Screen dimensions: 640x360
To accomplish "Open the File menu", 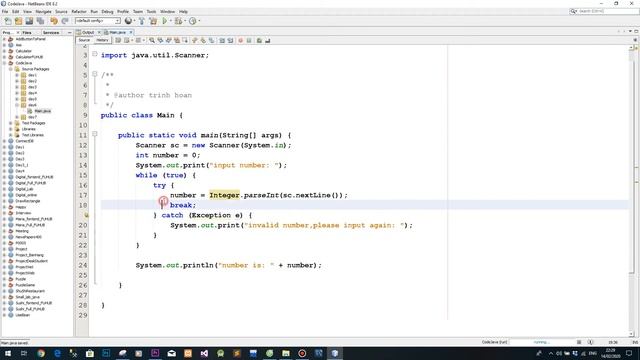I will 5,11.
